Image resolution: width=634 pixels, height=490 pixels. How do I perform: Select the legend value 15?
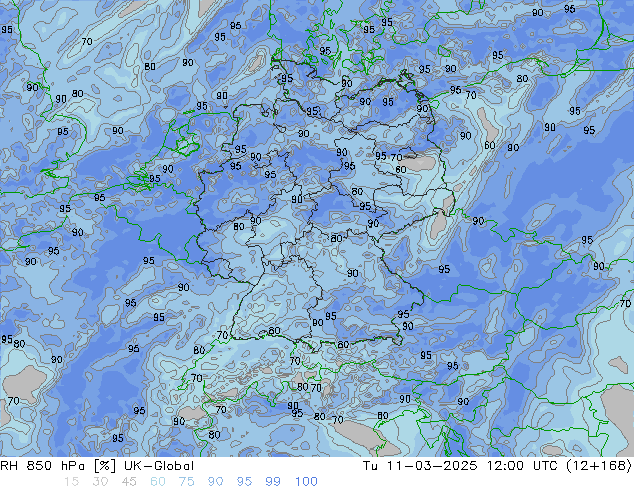click(x=71, y=482)
